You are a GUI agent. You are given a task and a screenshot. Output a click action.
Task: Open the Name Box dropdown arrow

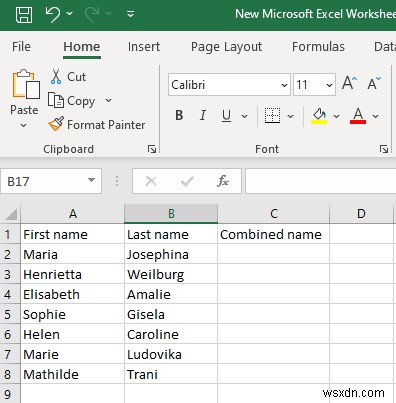click(x=91, y=181)
